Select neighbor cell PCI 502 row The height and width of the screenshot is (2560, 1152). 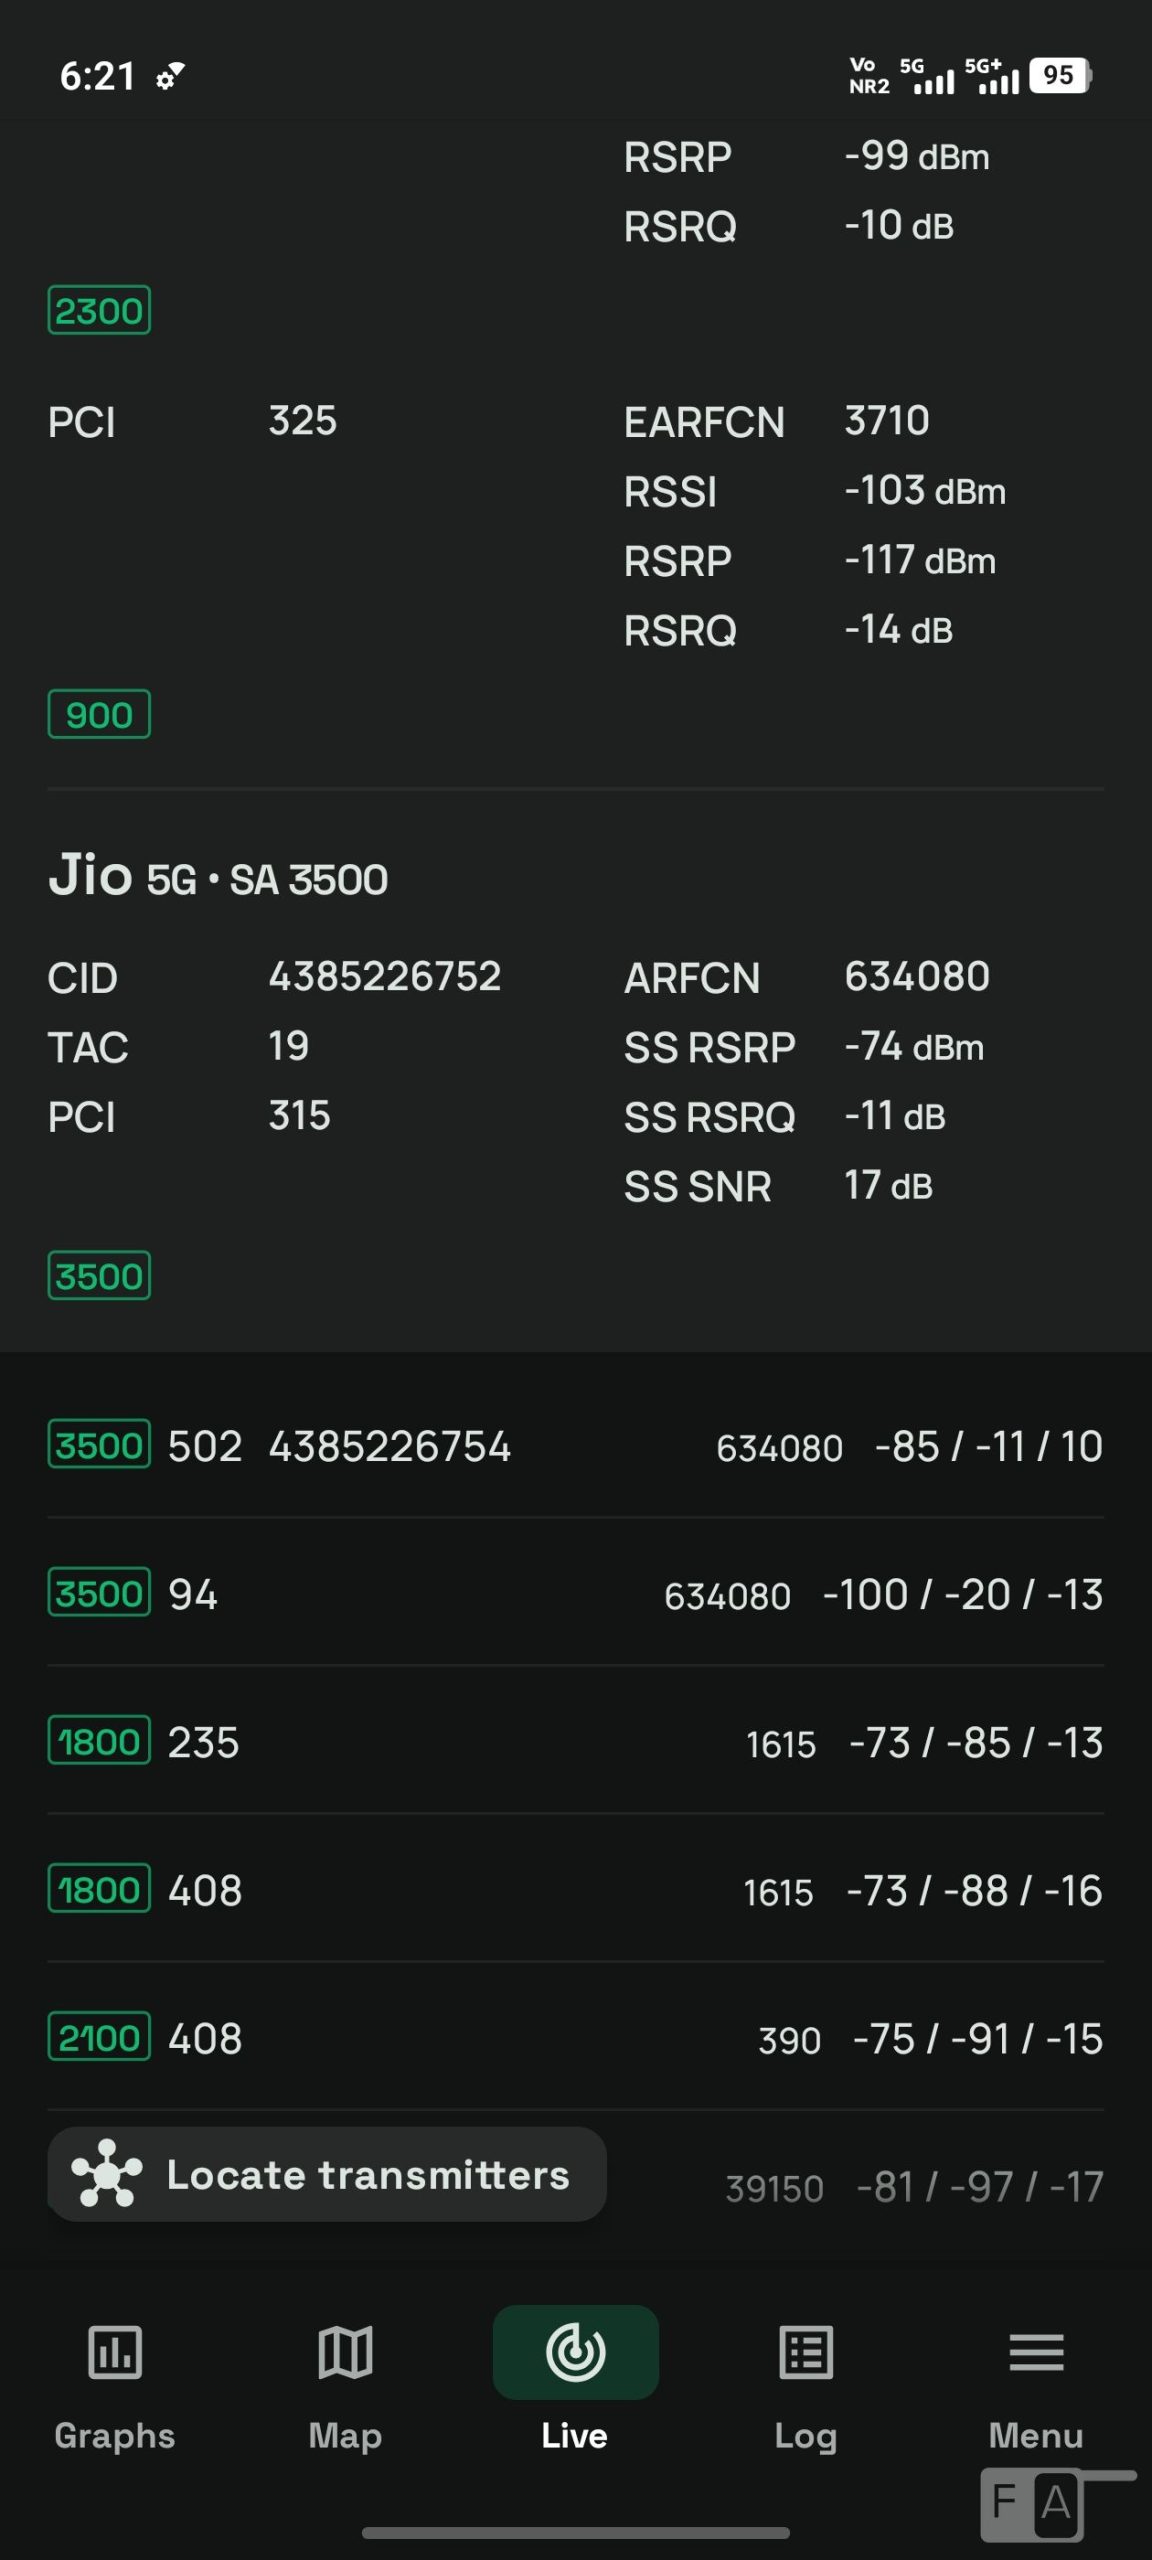pos(576,1446)
